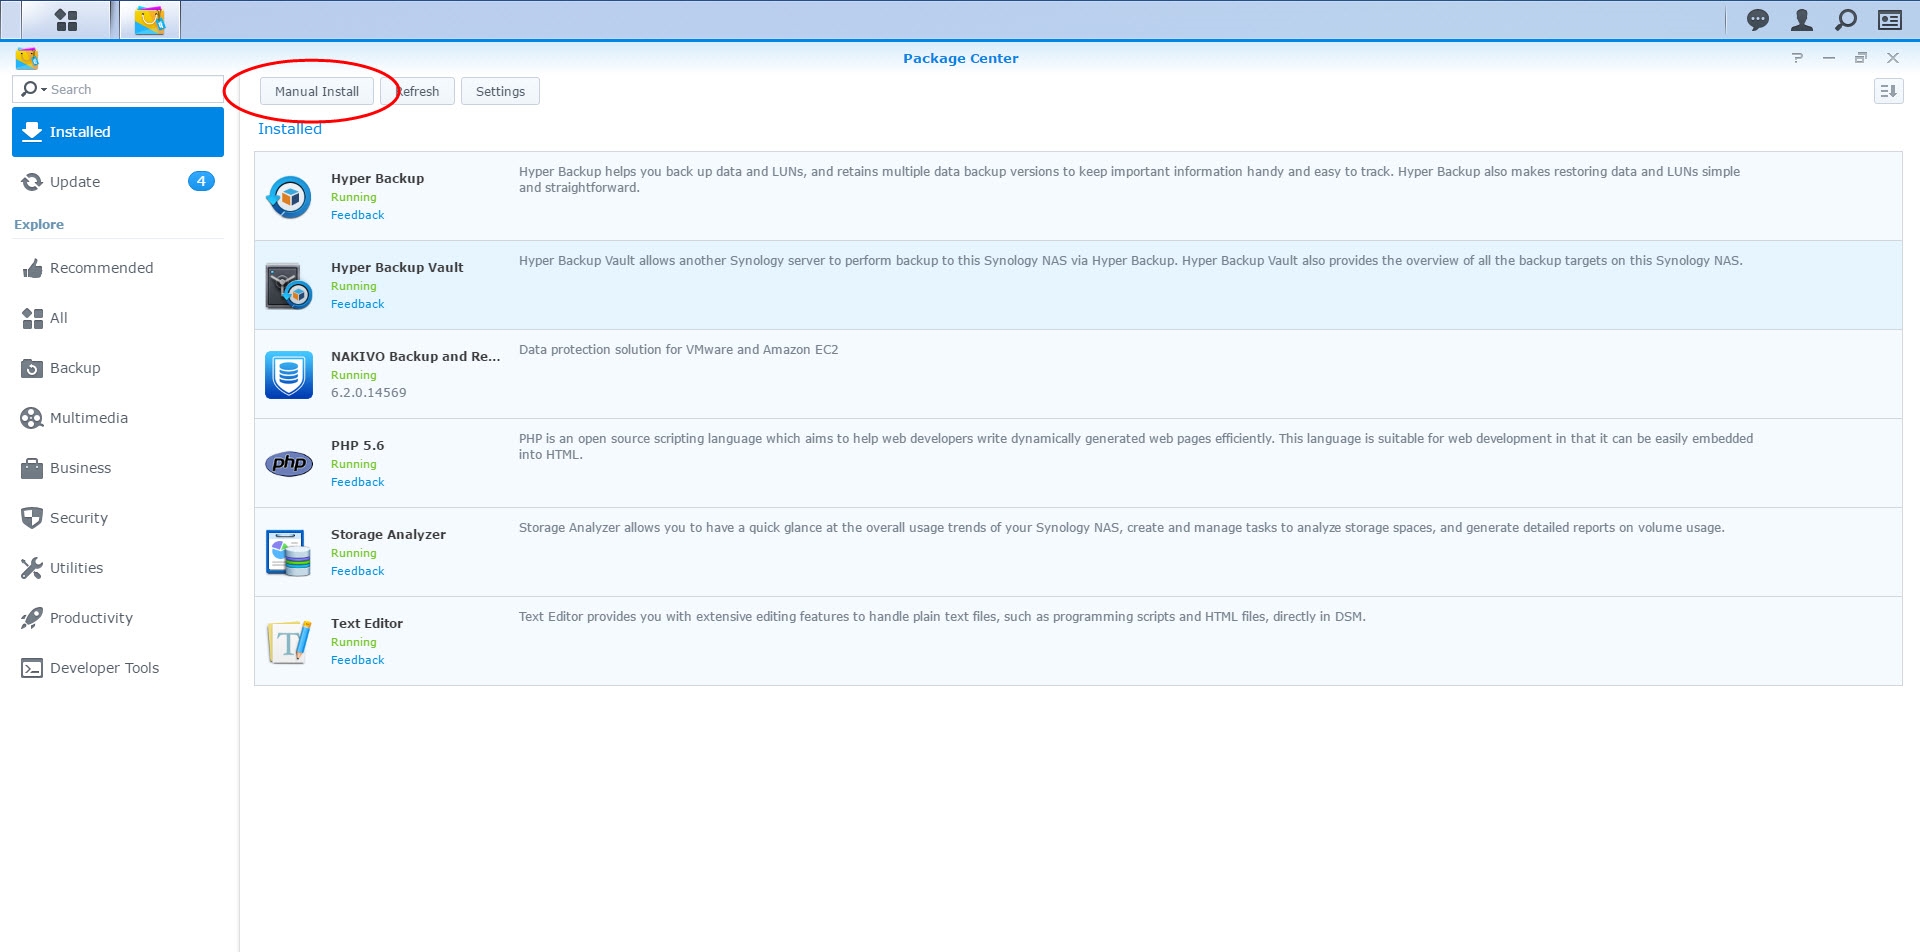This screenshot has height=952, width=1920.
Task: Click the user options icon
Action: [x=1800, y=19]
